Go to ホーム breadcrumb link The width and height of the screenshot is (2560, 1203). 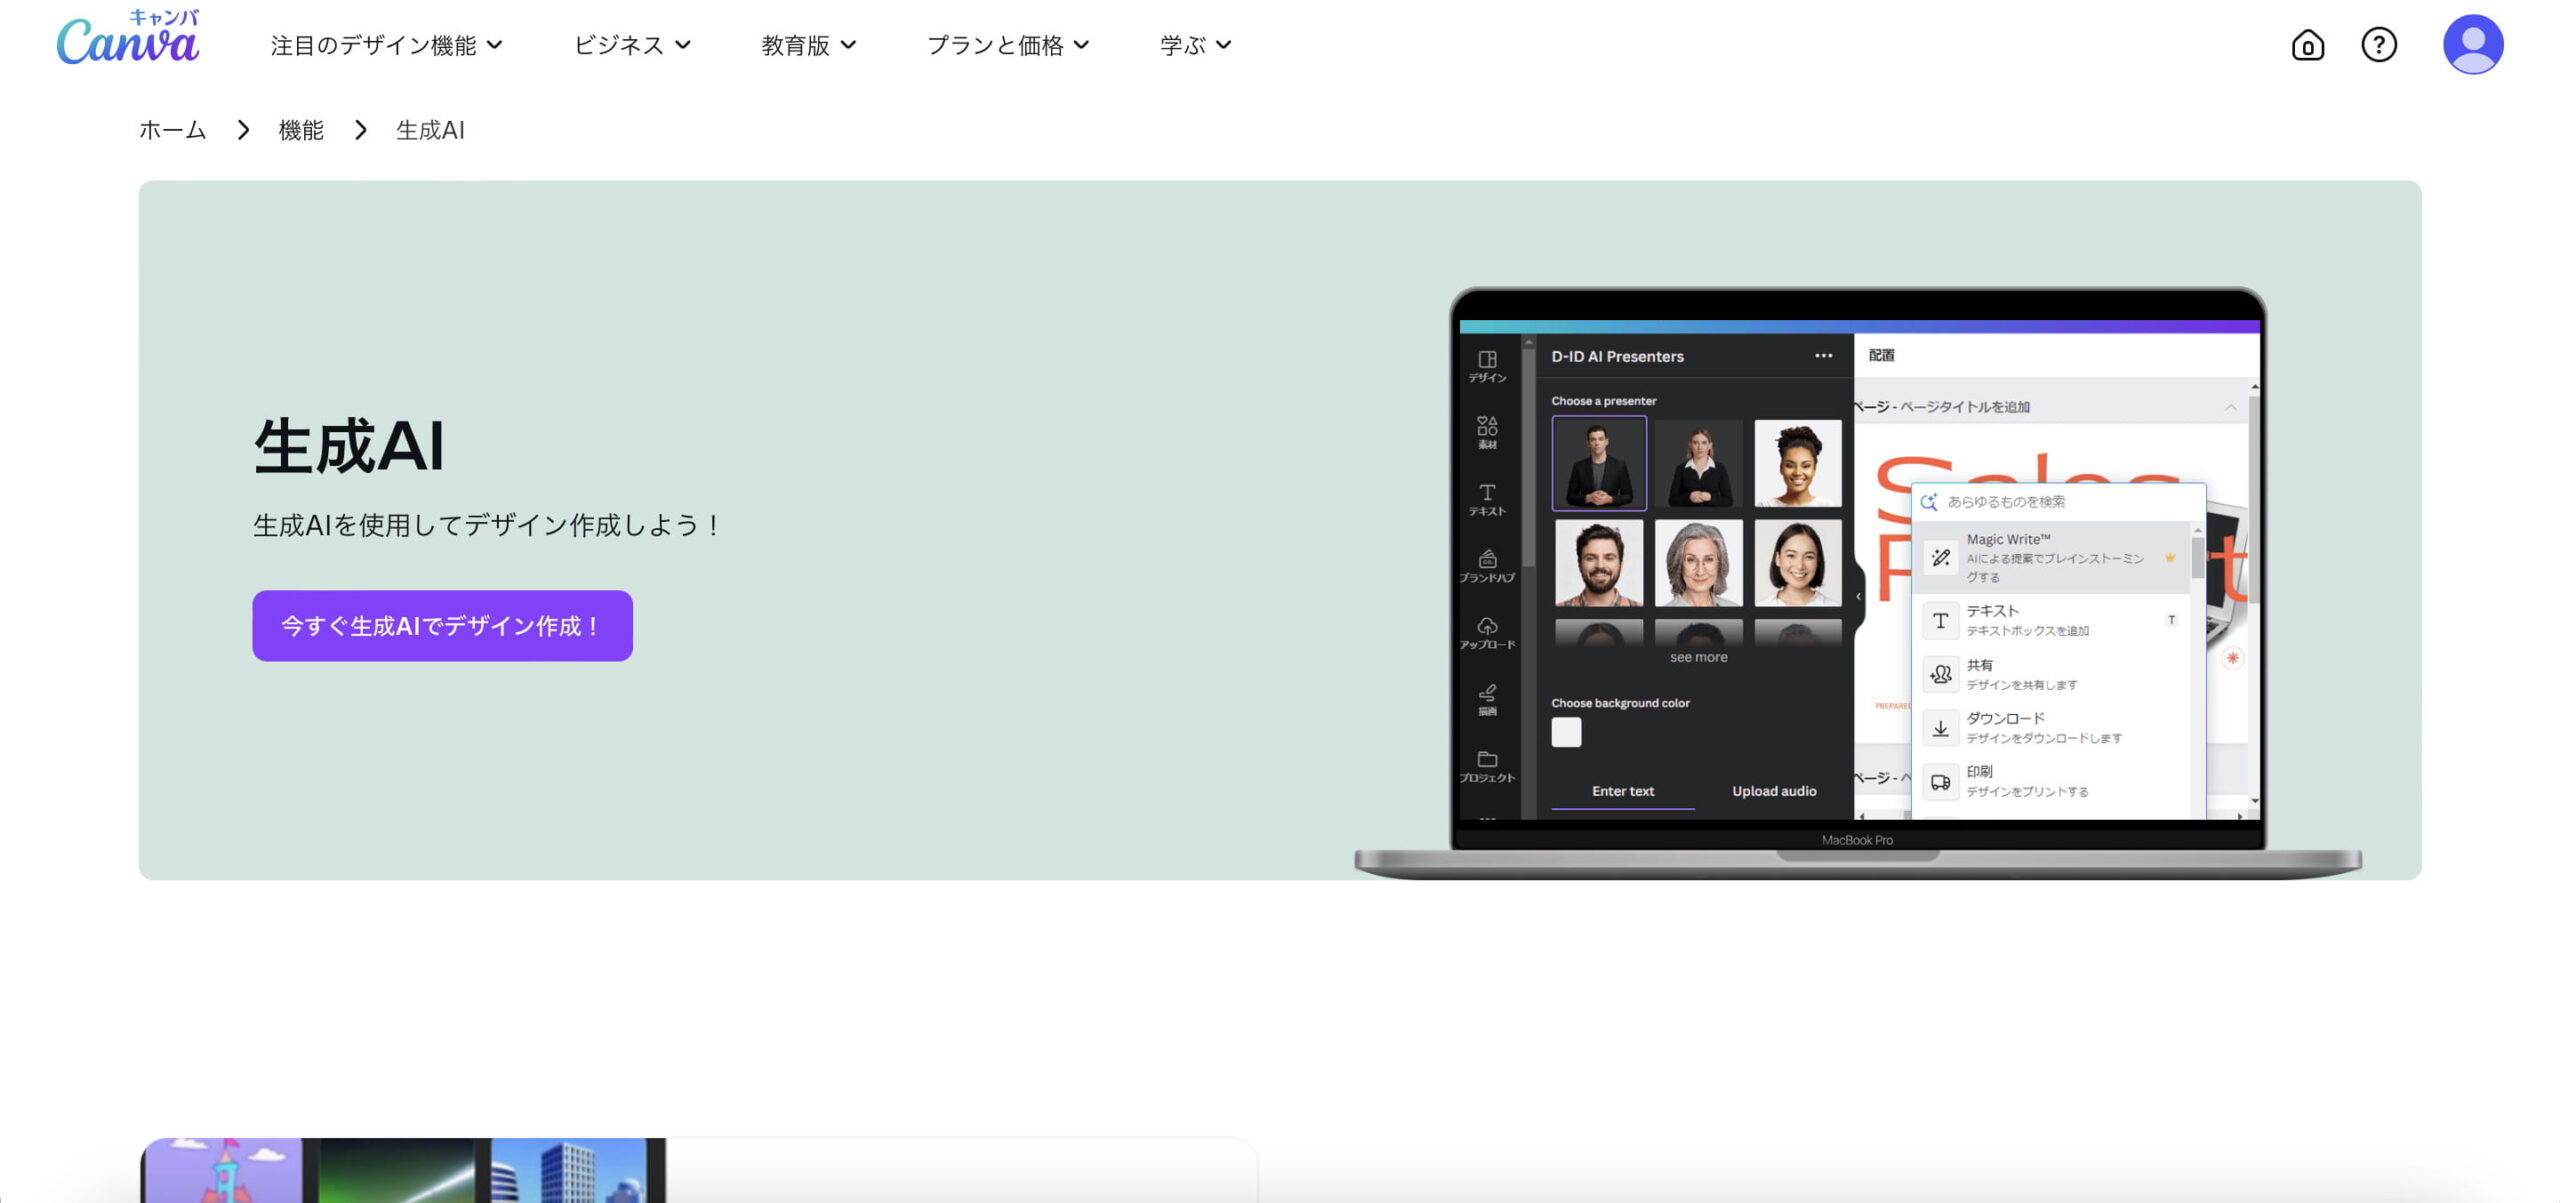172,130
